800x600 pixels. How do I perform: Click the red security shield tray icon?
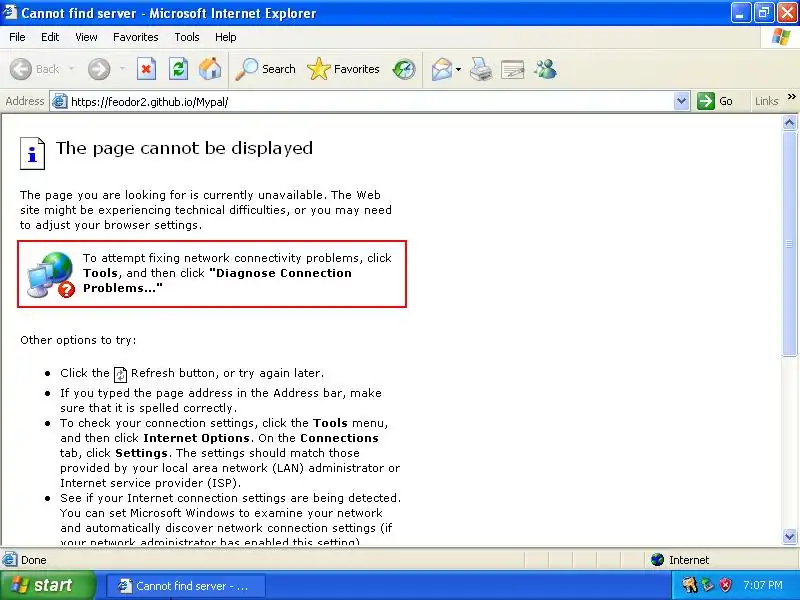tap(725, 585)
